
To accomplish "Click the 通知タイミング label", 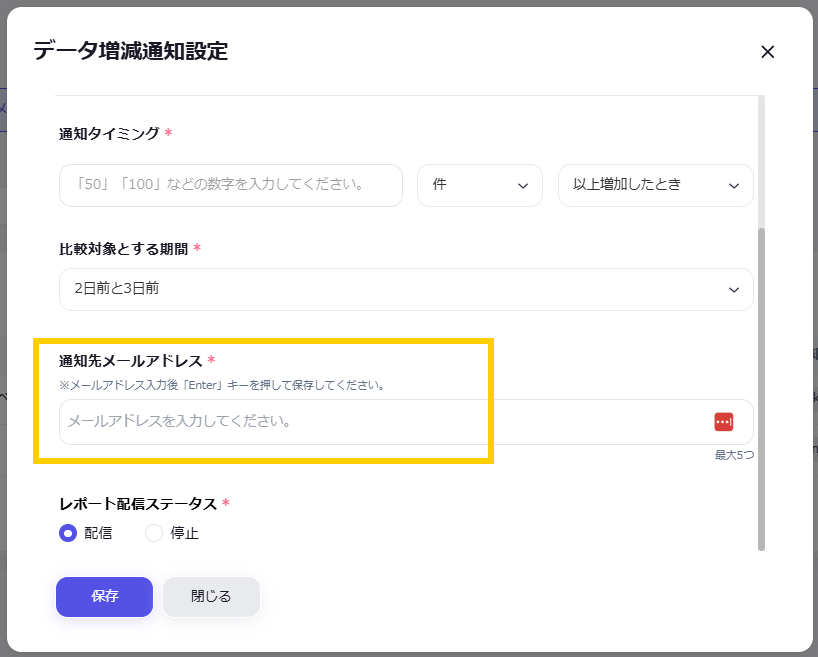I will coord(109,133).
